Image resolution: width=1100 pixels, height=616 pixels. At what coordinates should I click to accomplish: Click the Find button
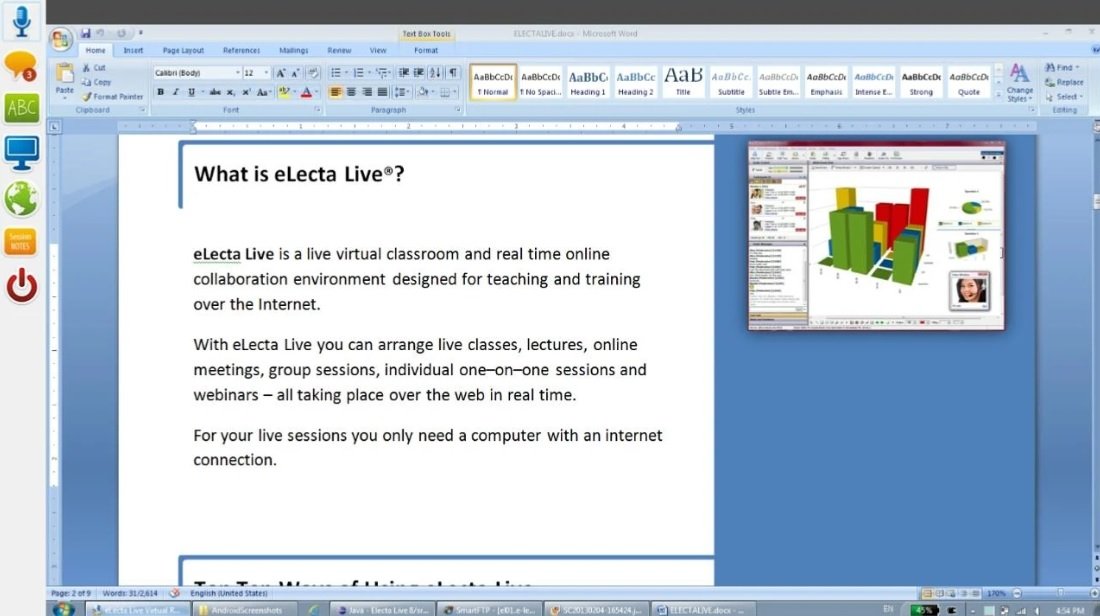click(1063, 67)
